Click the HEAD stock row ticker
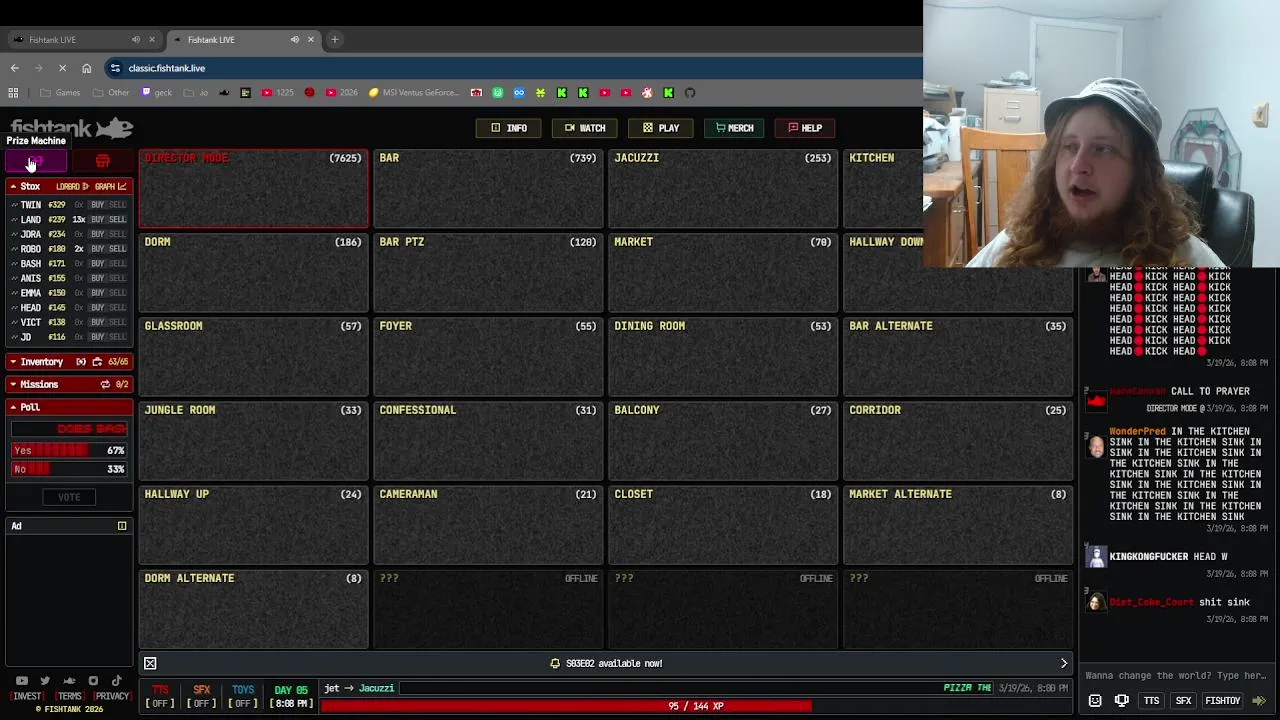The width and height of the screenshot is (1280, 720). (31, 308)
